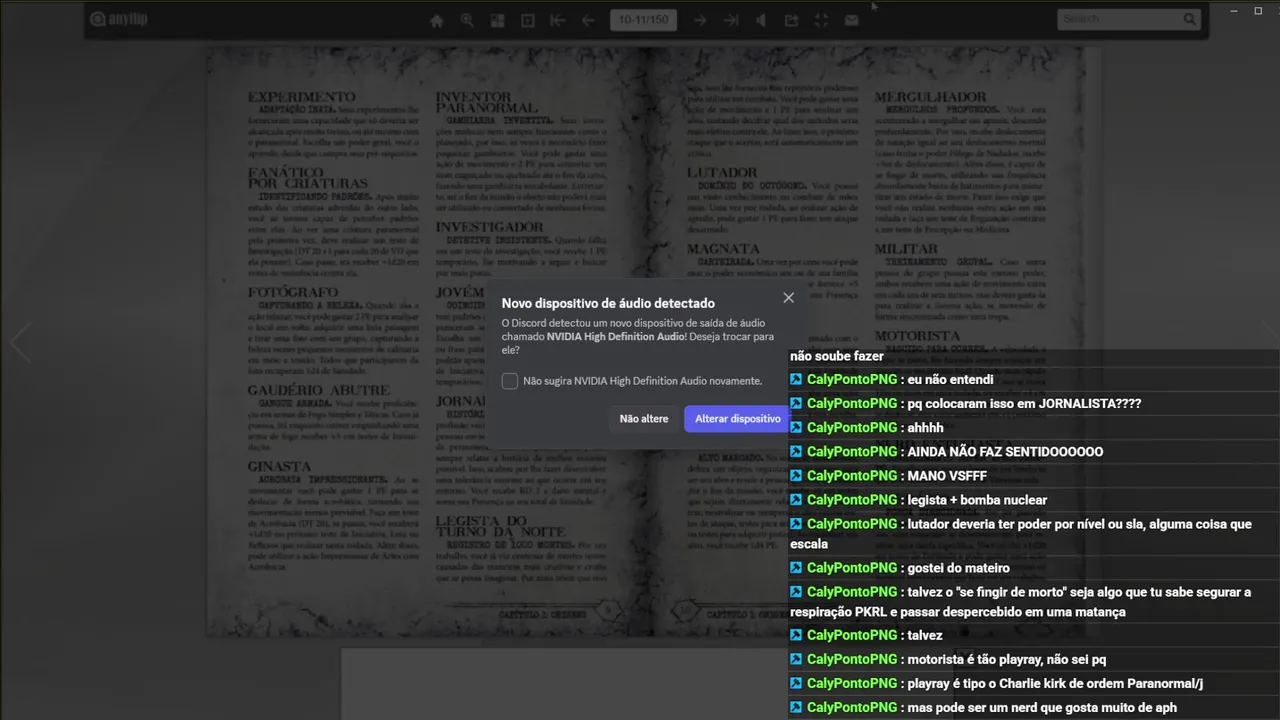Click the 'INVESTIGADOR' heading on the book page
The image size is (1280, 720).
tap(490, 227)
